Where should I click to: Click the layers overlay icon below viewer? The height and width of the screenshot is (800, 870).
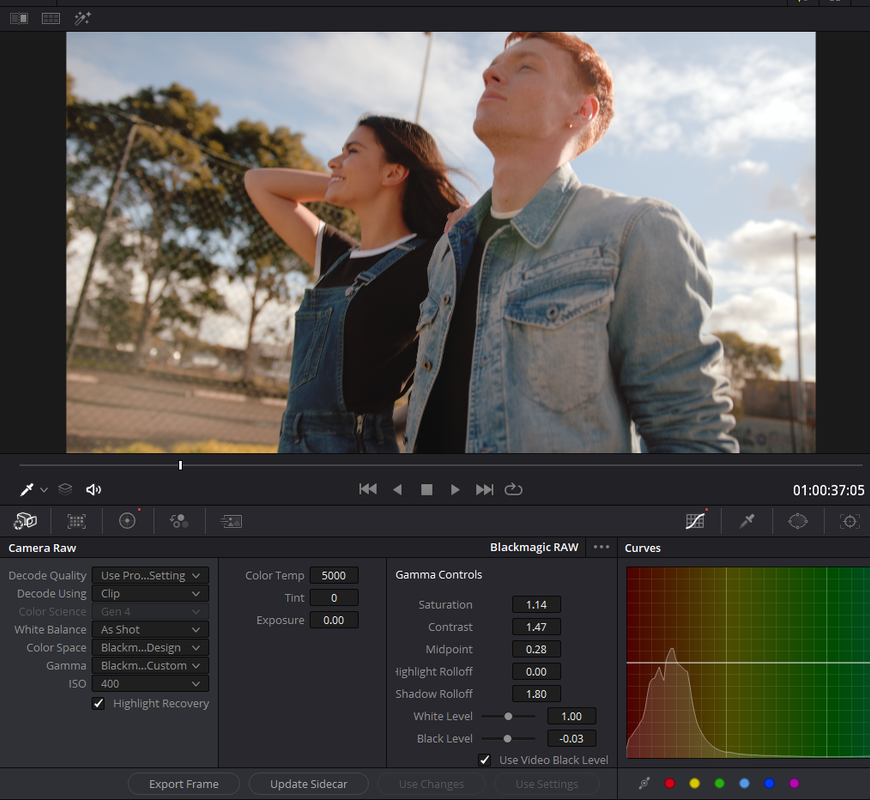click(x=65, y=489)
